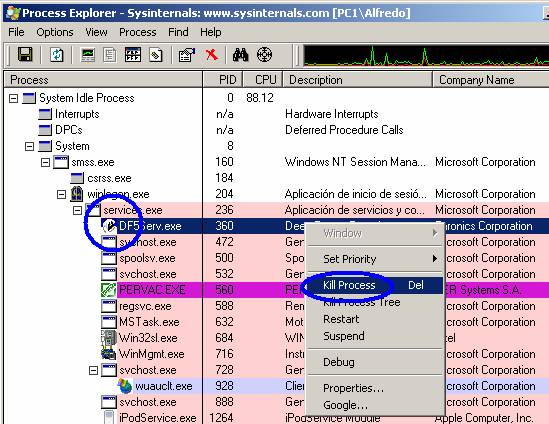Click 'Apple Computer, Inc.' company cell
The height and width of the screenshot is (424, 549).
click(484, 418)
